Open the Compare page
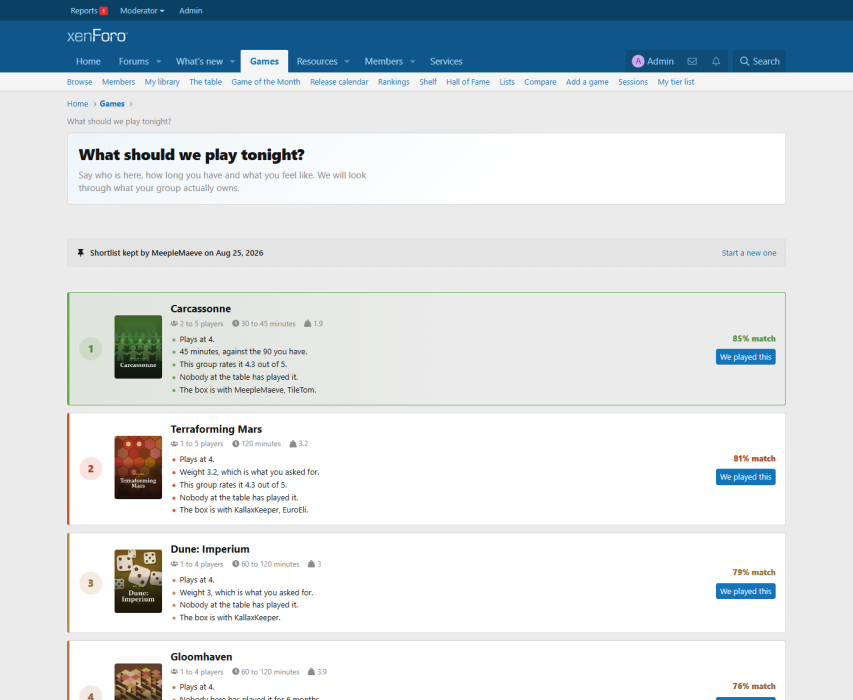Image resolution: width=853 pixels, height=700 pixels. click(x=540, y=82)
